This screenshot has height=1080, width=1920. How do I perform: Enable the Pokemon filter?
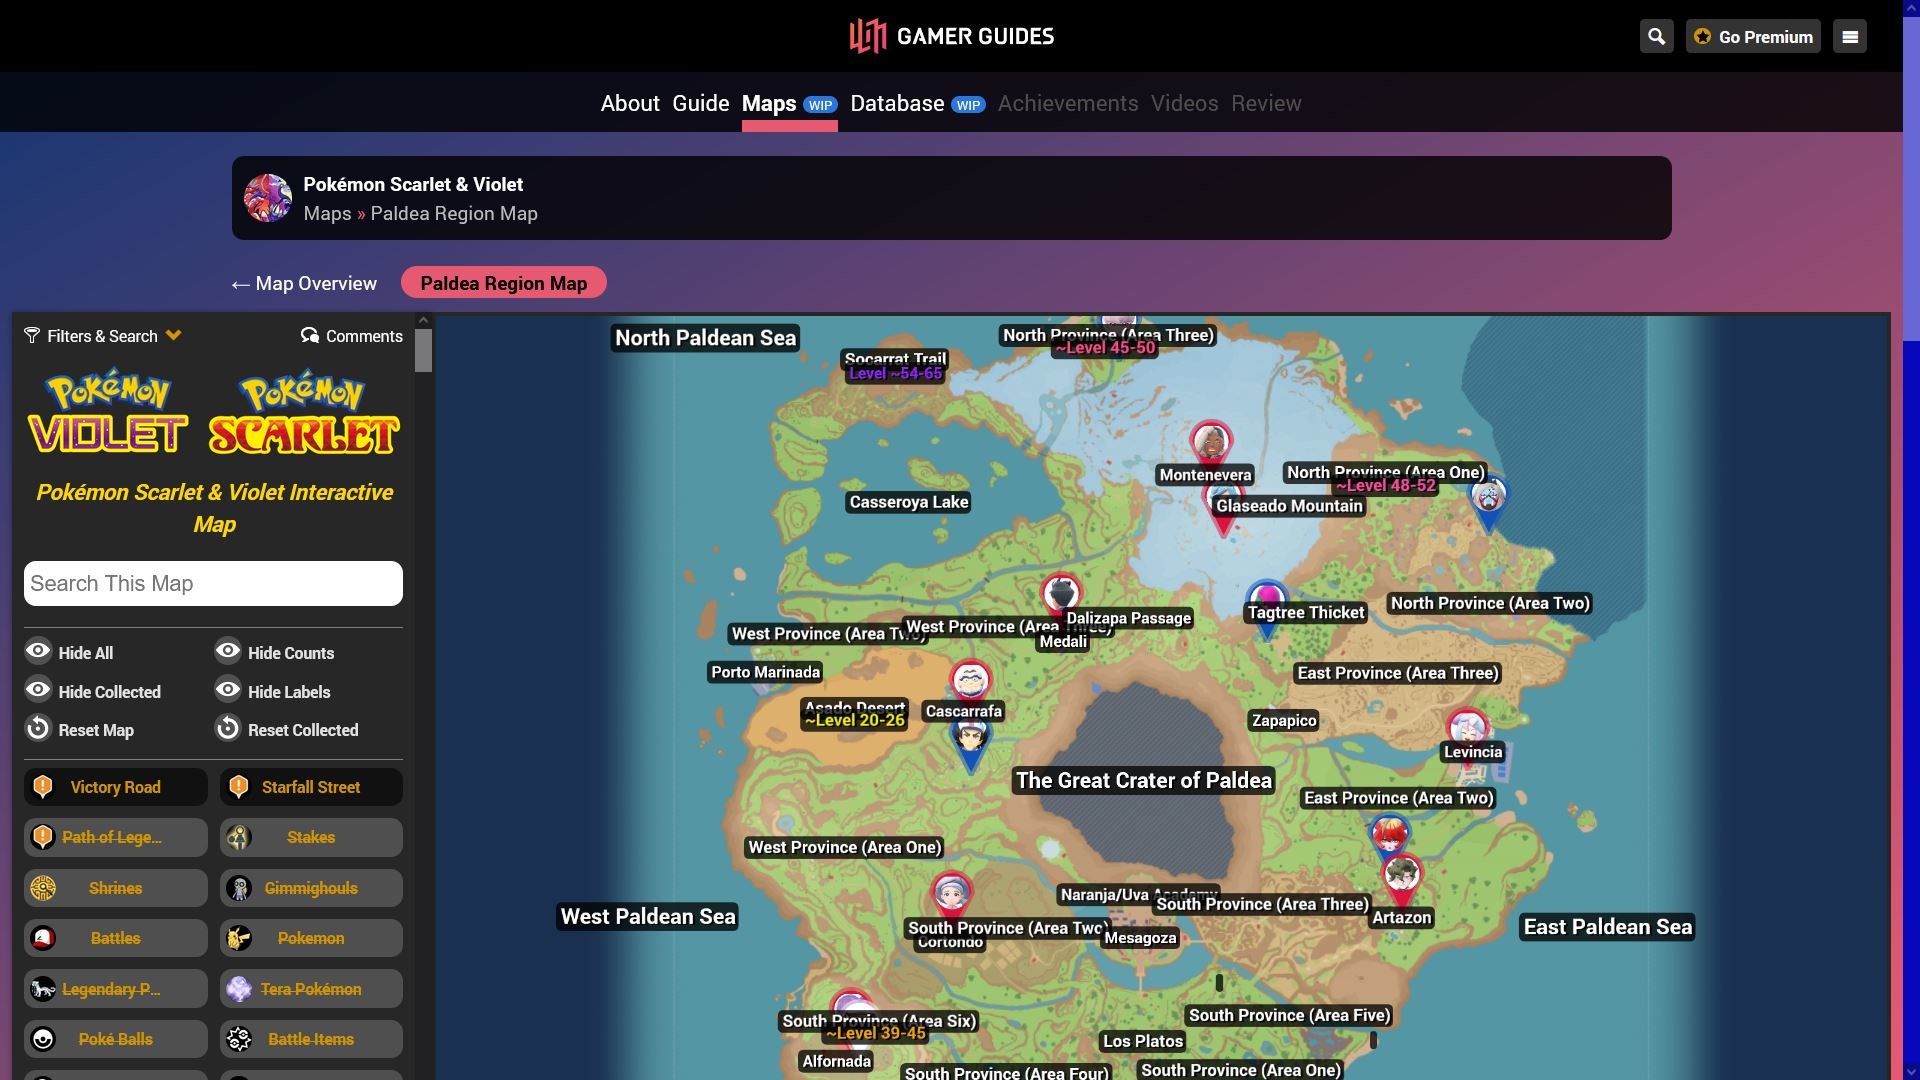311,938
